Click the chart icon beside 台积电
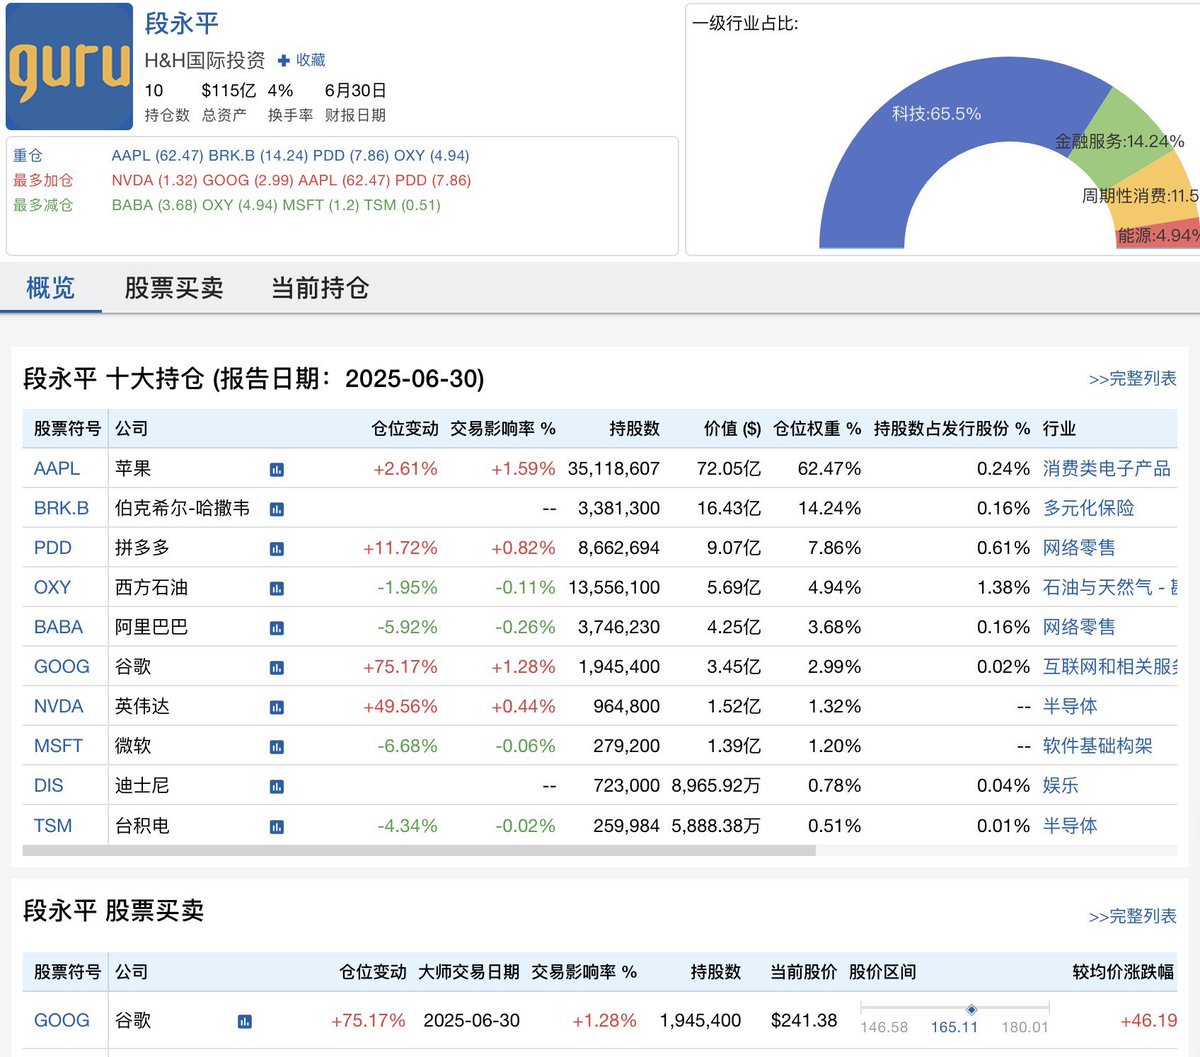This screenshot has height=1057, width=1200. 276,826
